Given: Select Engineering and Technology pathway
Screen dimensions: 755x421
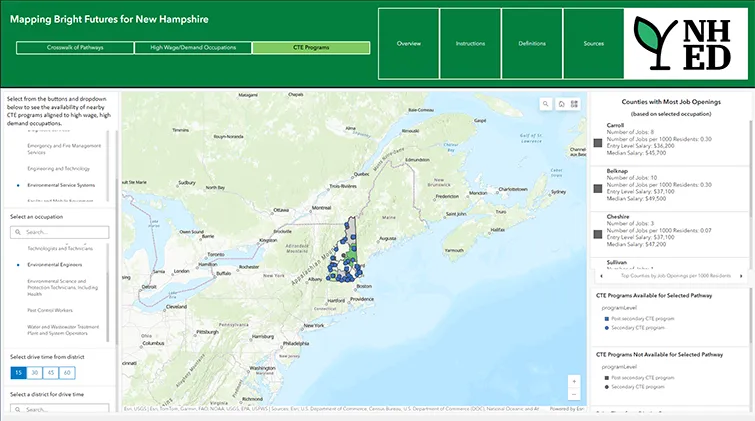Looking at the screenshot, I should pyautogui.click(x=58, y=169).
